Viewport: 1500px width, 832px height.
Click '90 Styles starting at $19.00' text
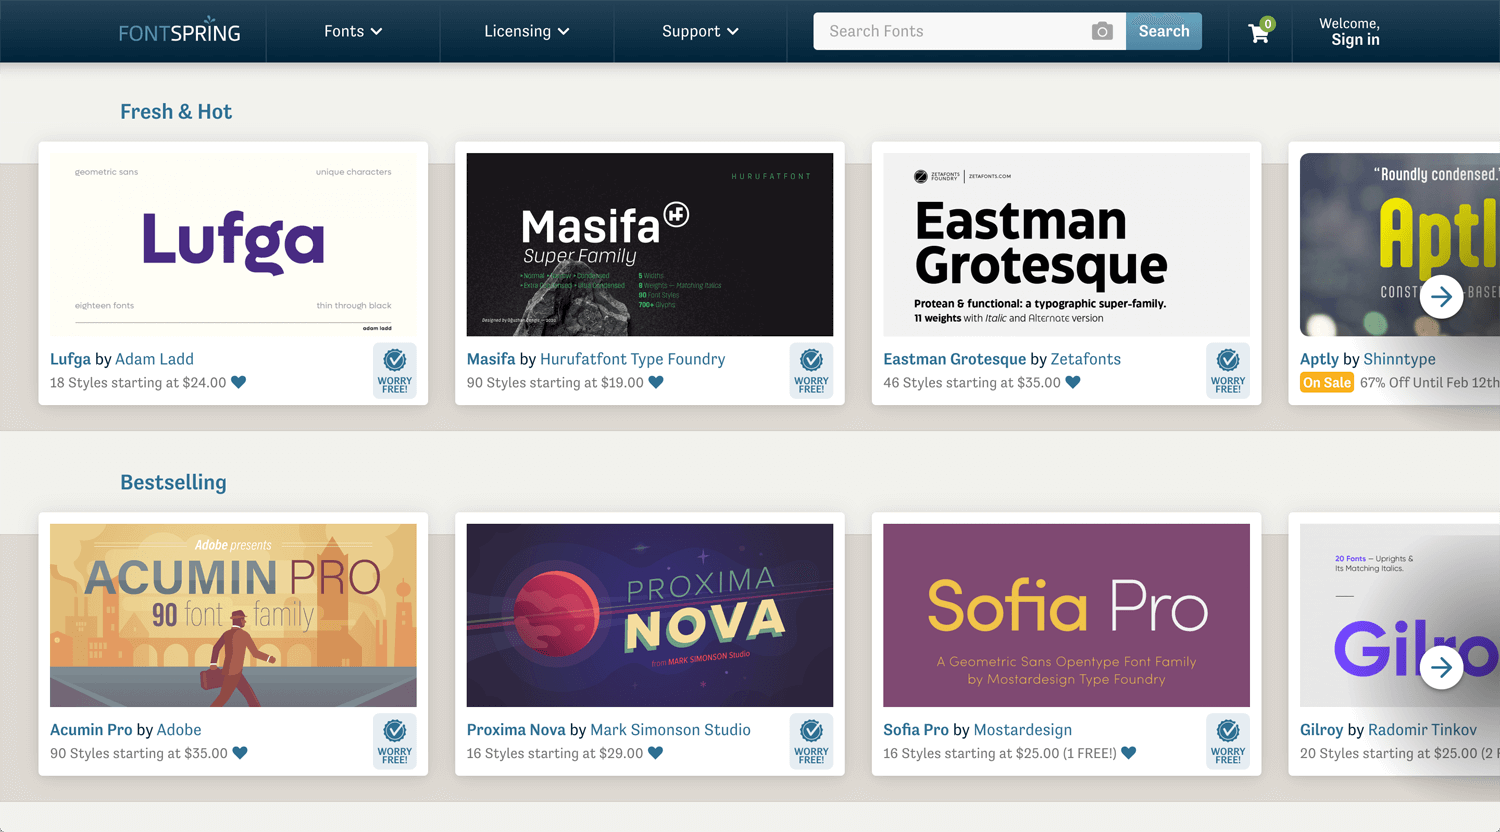[555, 382]
